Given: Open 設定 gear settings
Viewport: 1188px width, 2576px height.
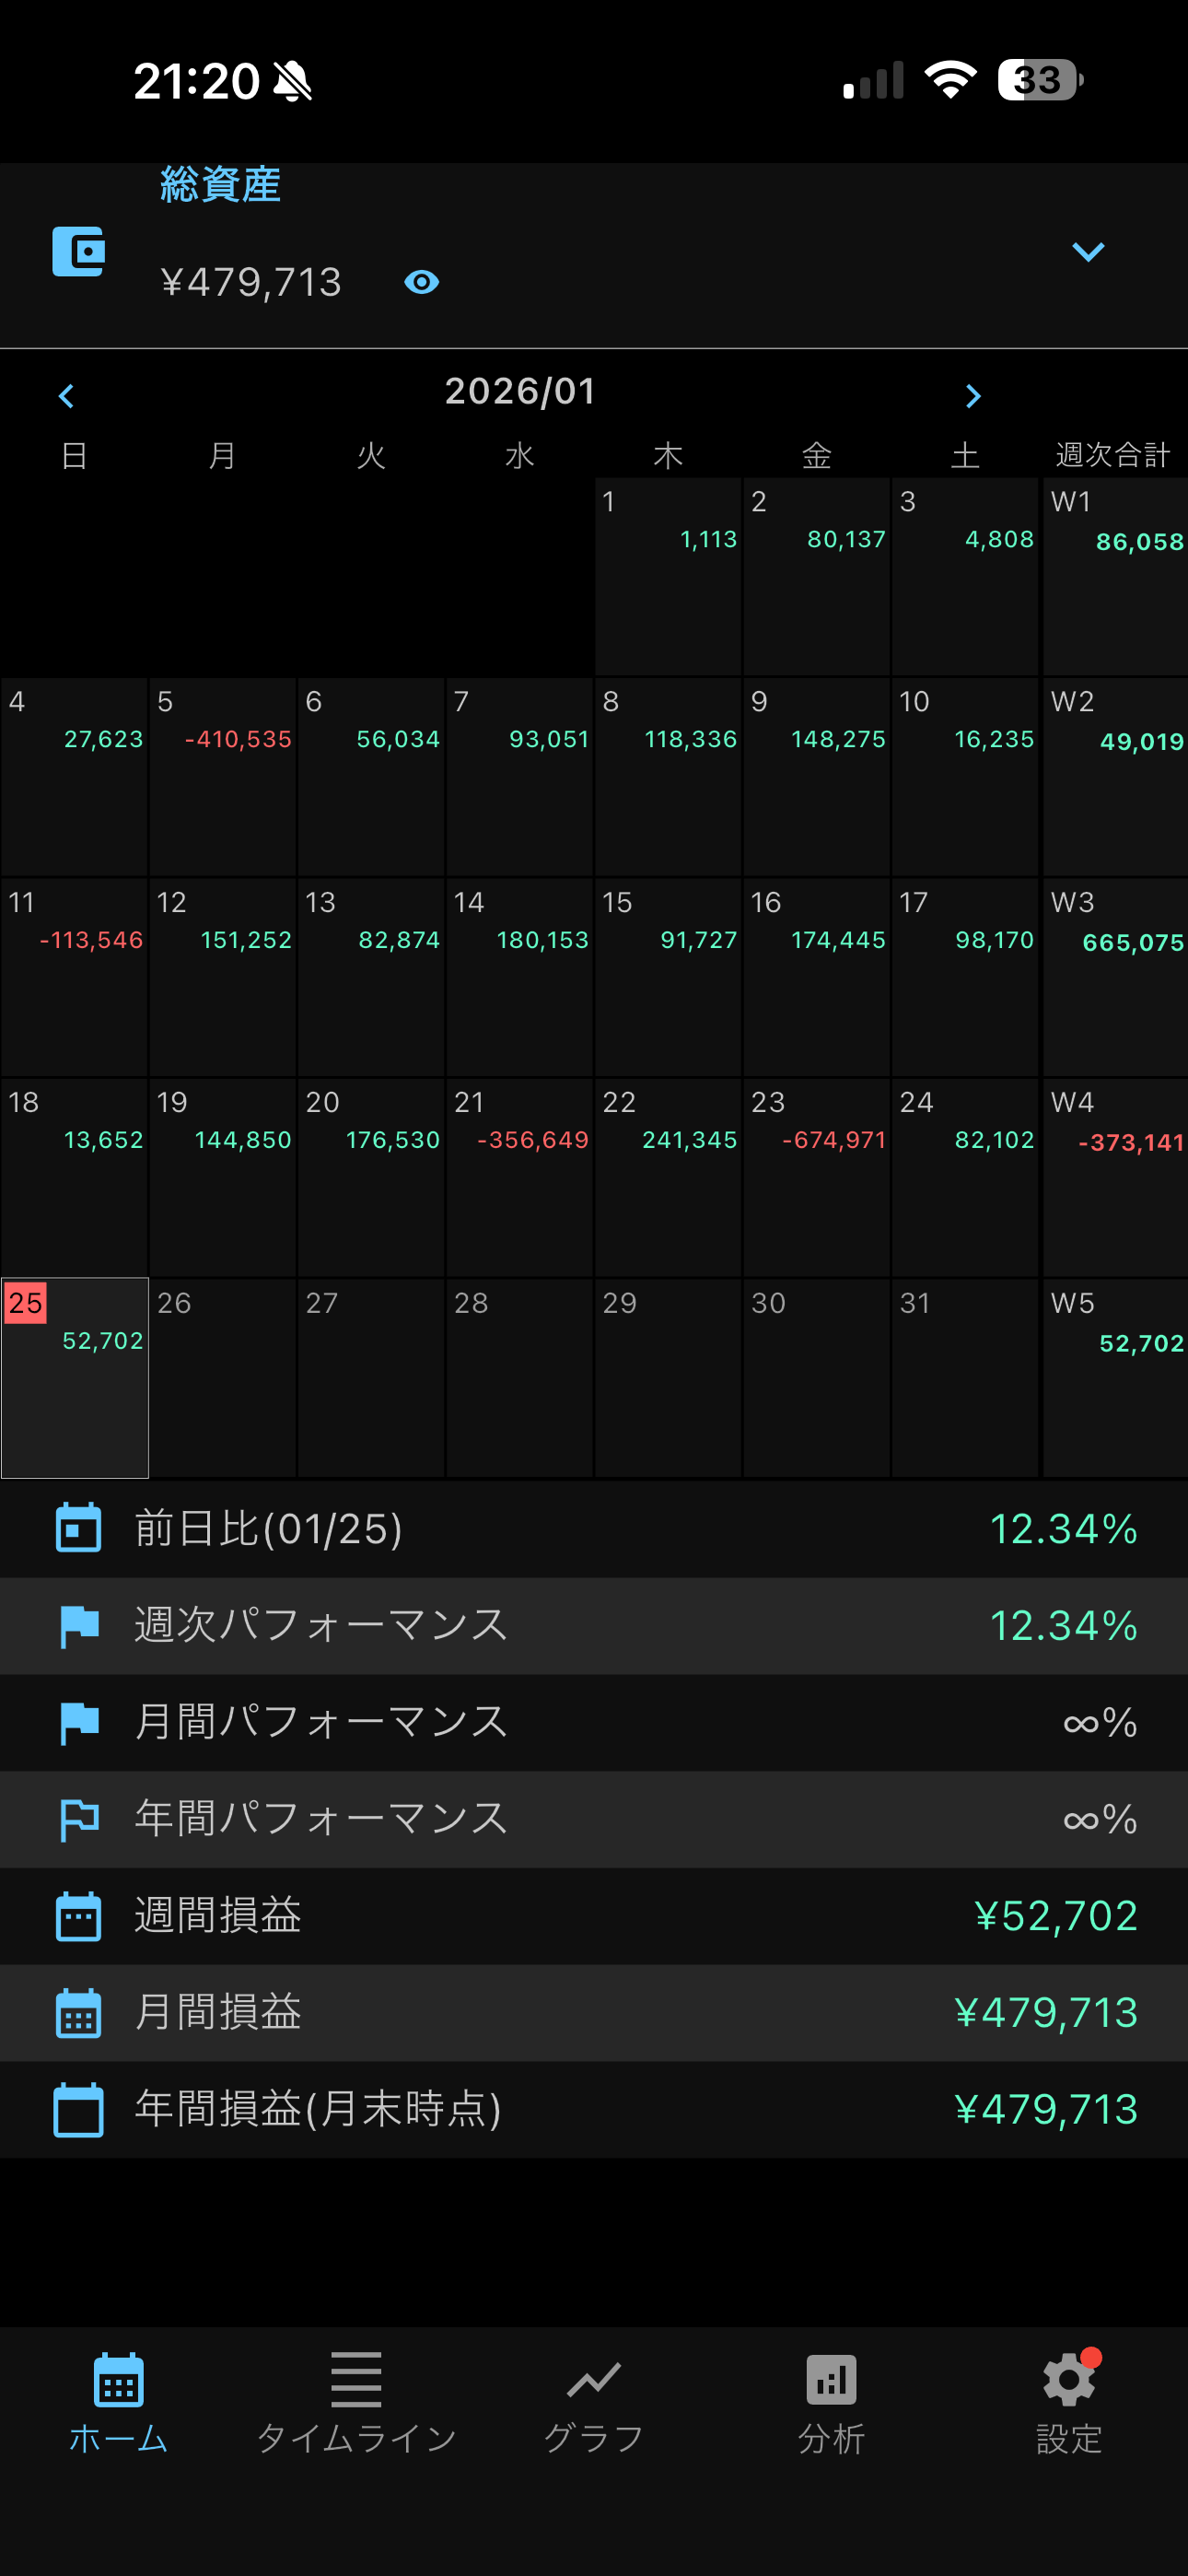Looking at the screenshot, I should tap(1068, 2400).
